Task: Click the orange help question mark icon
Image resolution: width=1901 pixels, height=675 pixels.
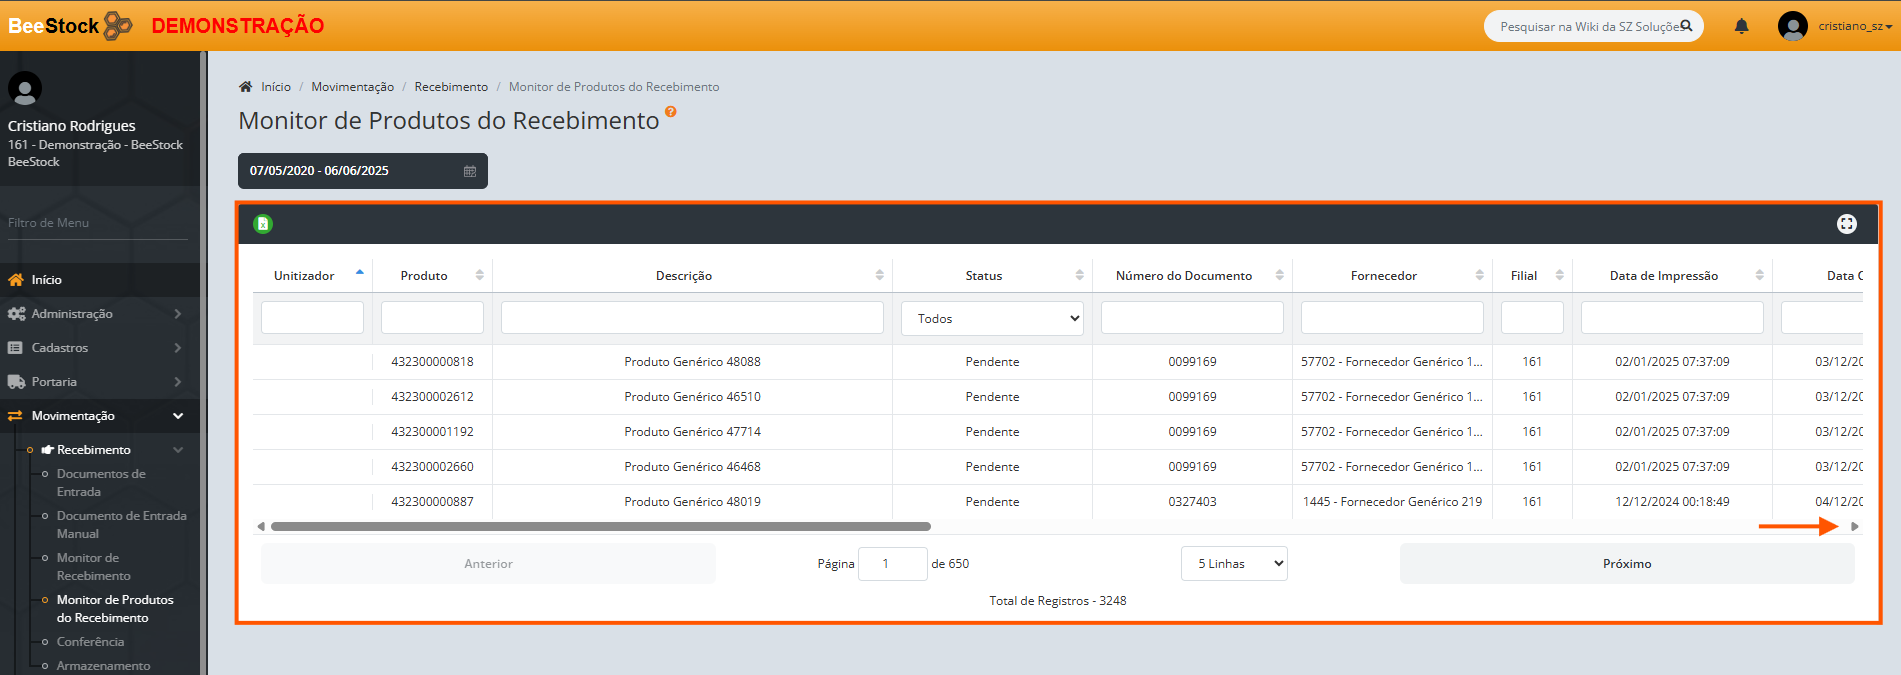Action: 671,112
